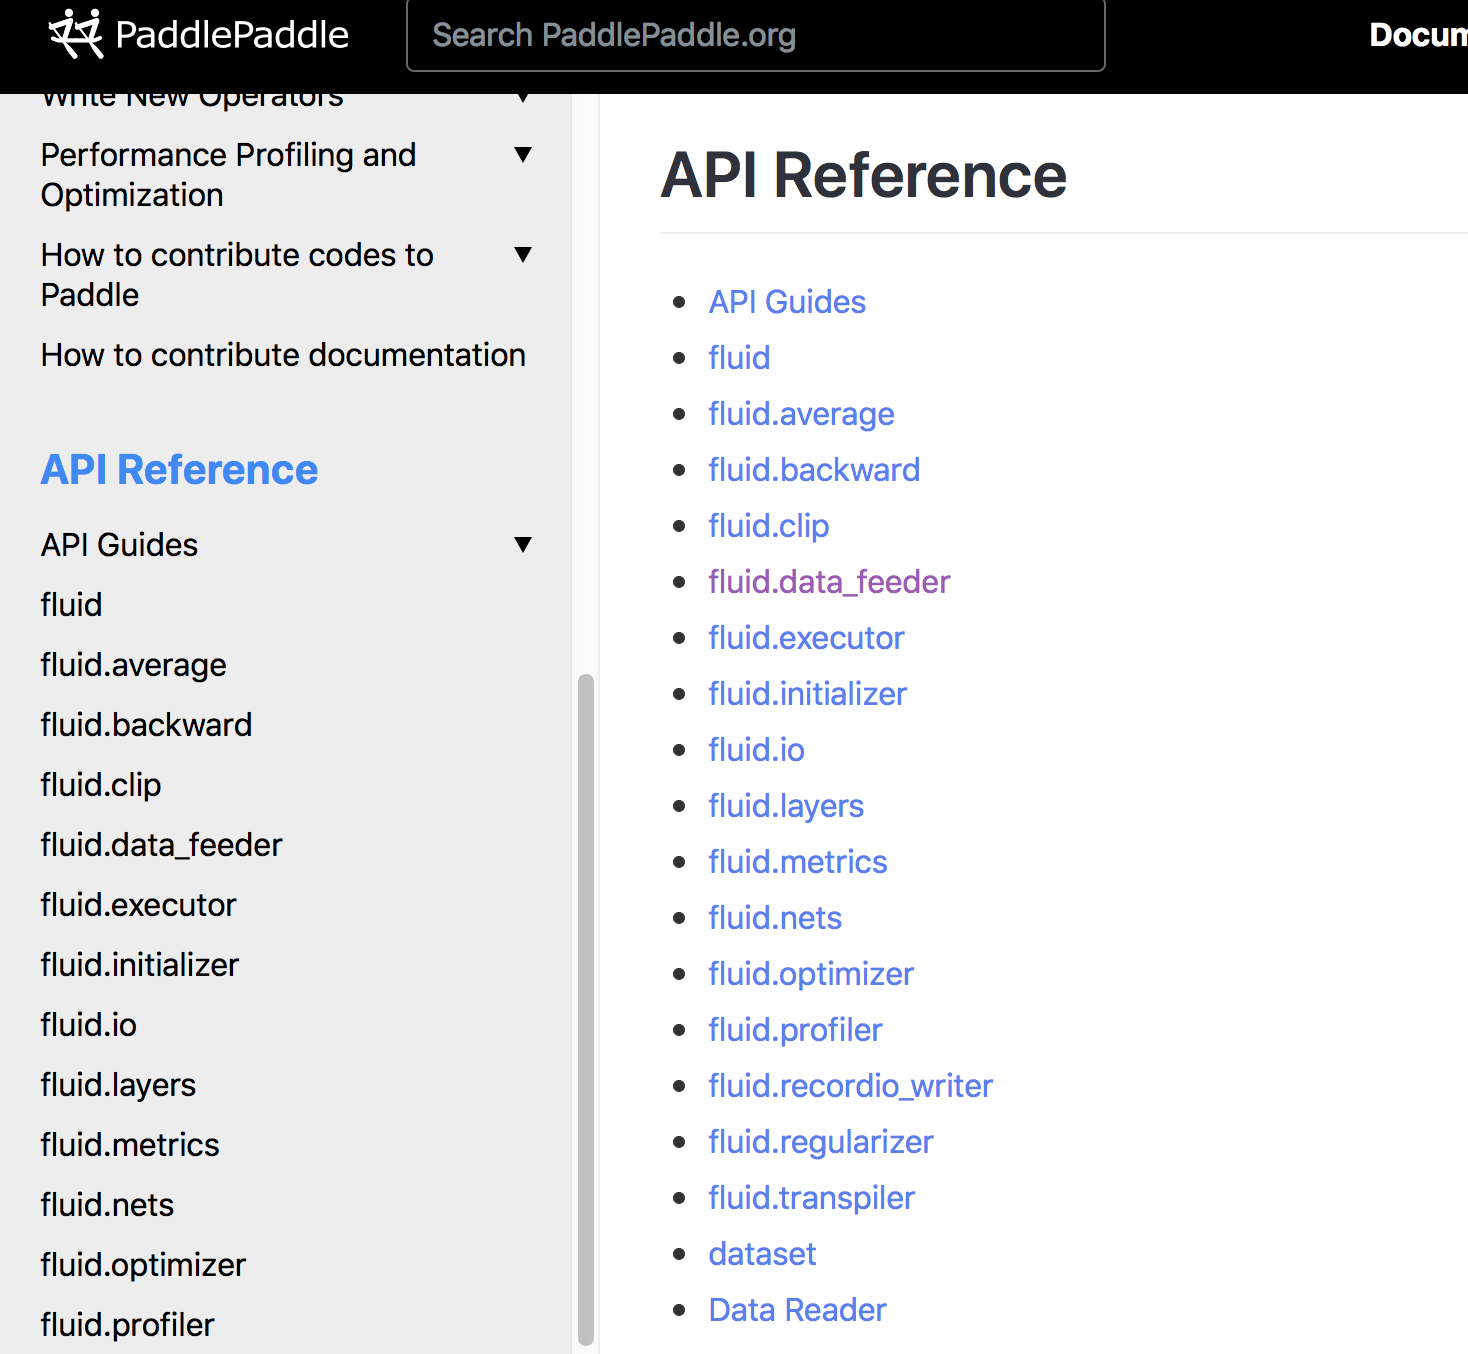Open the fluid.profiler content link
This screenshot has width=1468, height=1354.
point(795,1030)
